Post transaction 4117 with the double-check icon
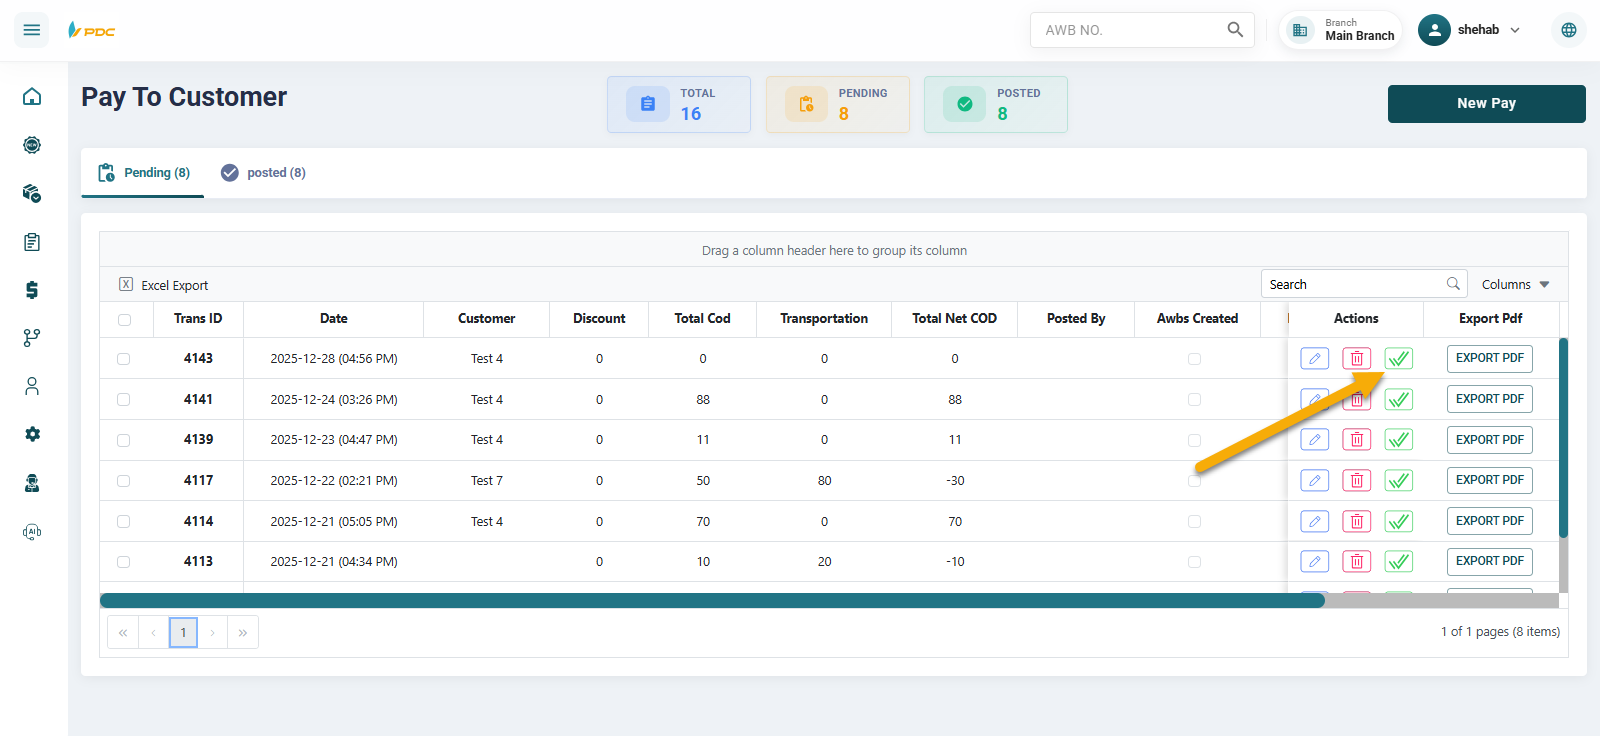 tap(1398, 481)
